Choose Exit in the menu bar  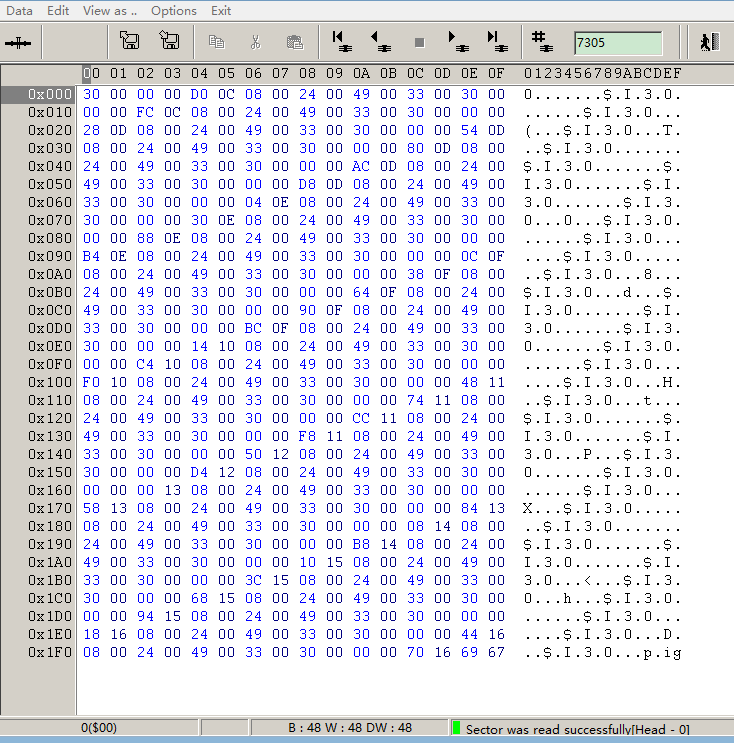point(221,10)
